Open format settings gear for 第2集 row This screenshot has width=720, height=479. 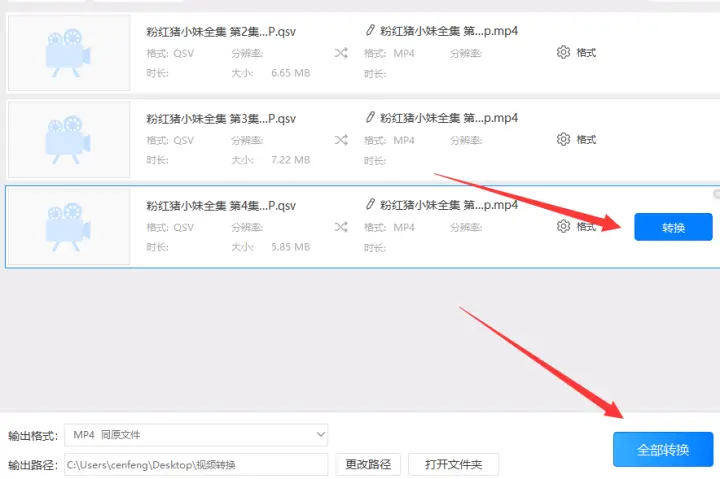563,52
